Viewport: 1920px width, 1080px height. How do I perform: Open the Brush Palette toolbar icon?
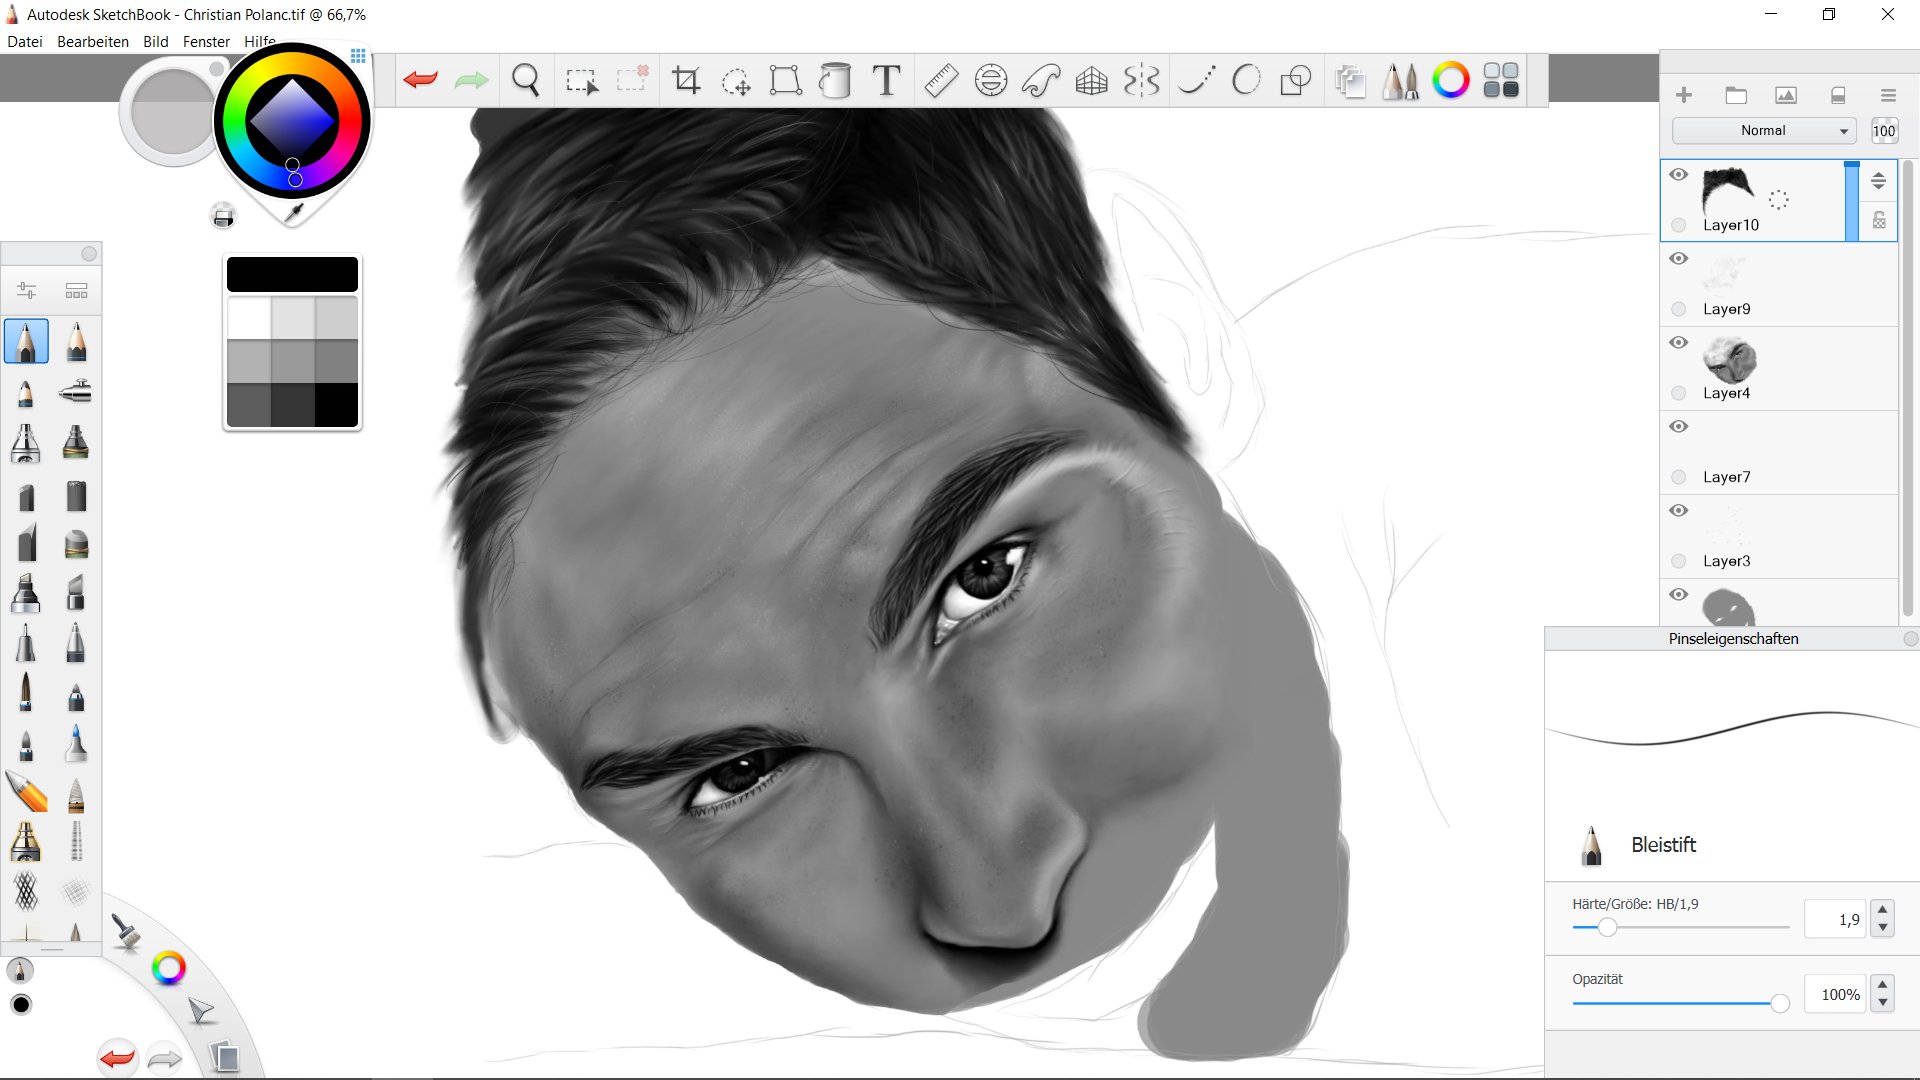click(x=1400, y=80)
